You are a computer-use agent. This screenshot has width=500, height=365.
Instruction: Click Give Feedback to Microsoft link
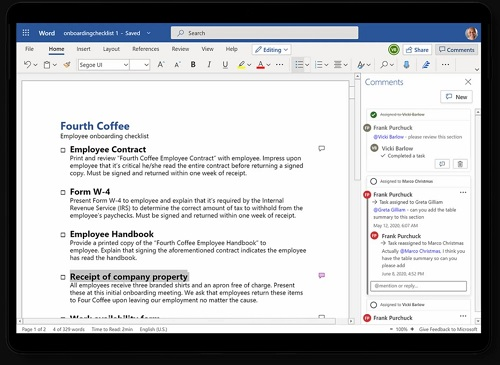[448, 329]
